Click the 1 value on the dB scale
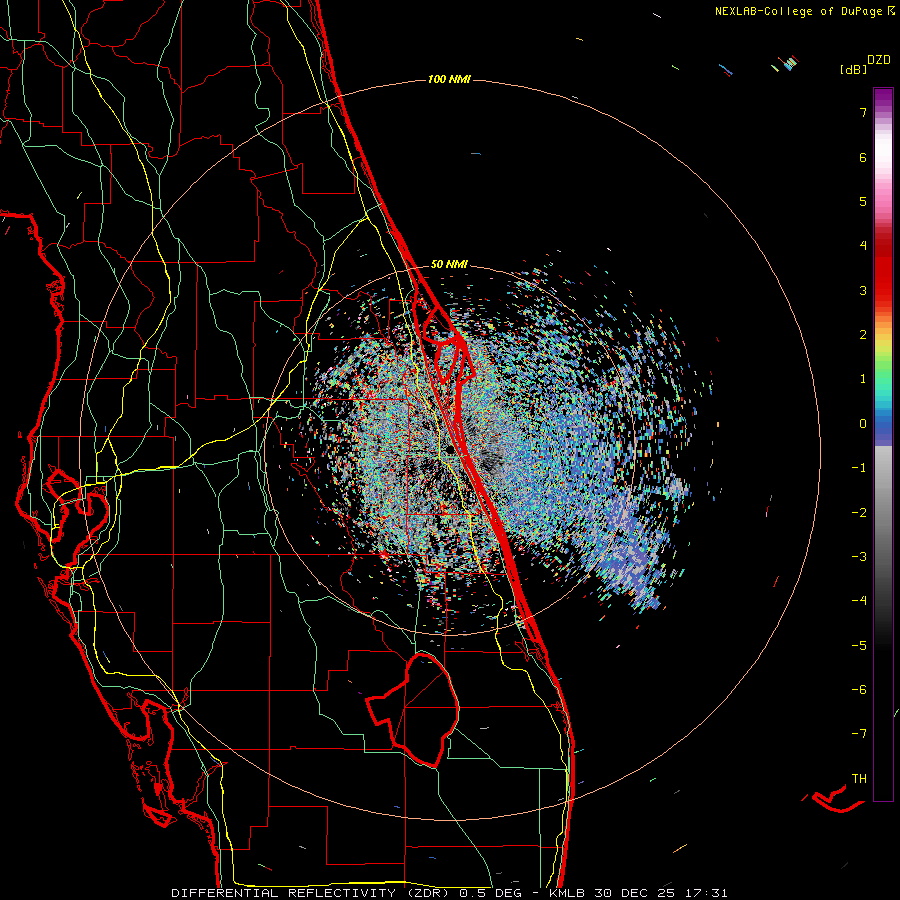This screenshot has width=900, height=900. point(863,379)
